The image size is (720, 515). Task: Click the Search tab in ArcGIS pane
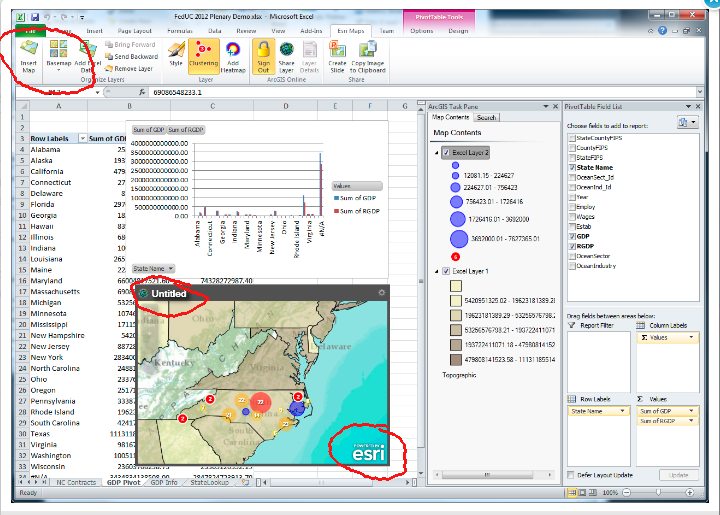tap(486, 118)
